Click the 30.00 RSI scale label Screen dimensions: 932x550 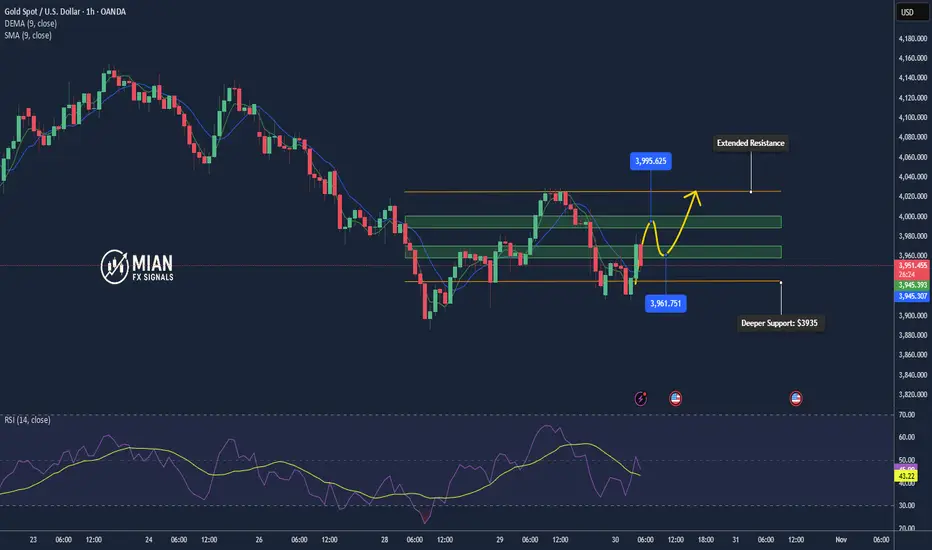(x=906, y=505)
